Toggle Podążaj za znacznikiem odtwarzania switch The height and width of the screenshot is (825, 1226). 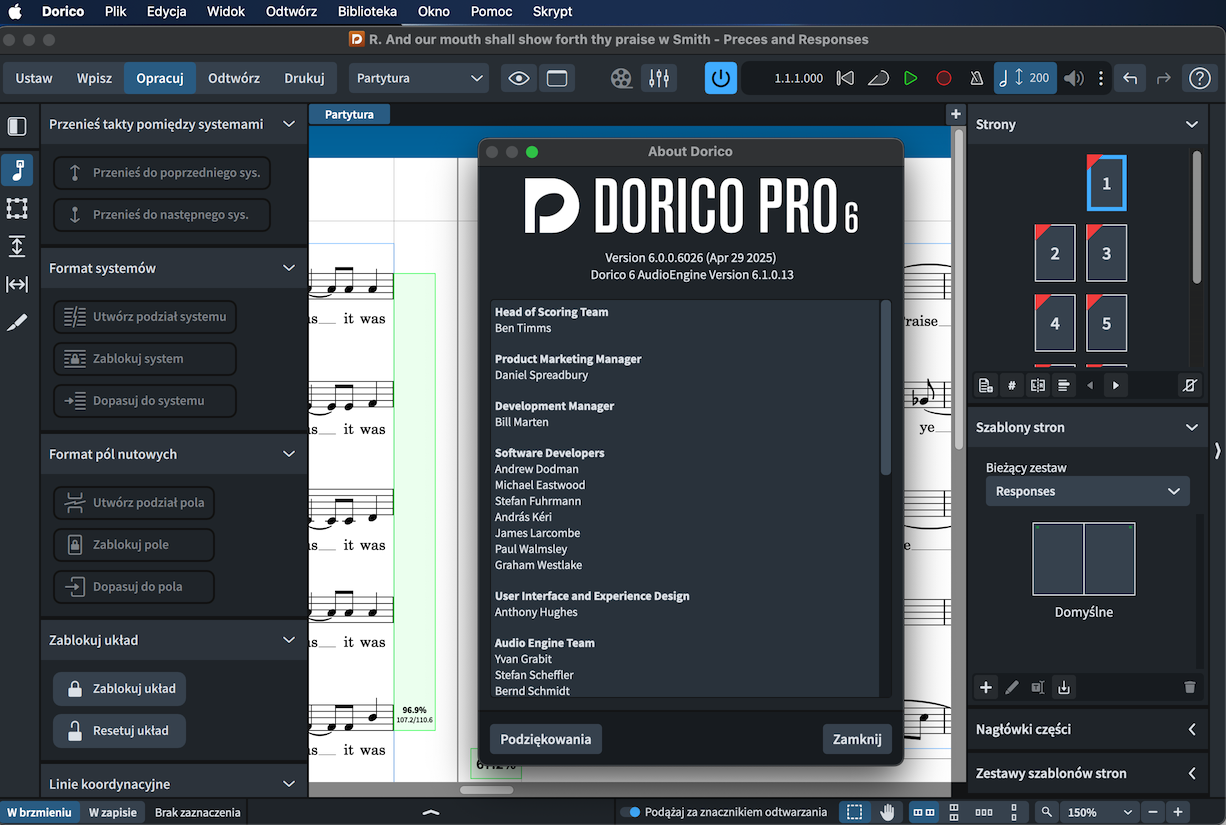[630, 812]
